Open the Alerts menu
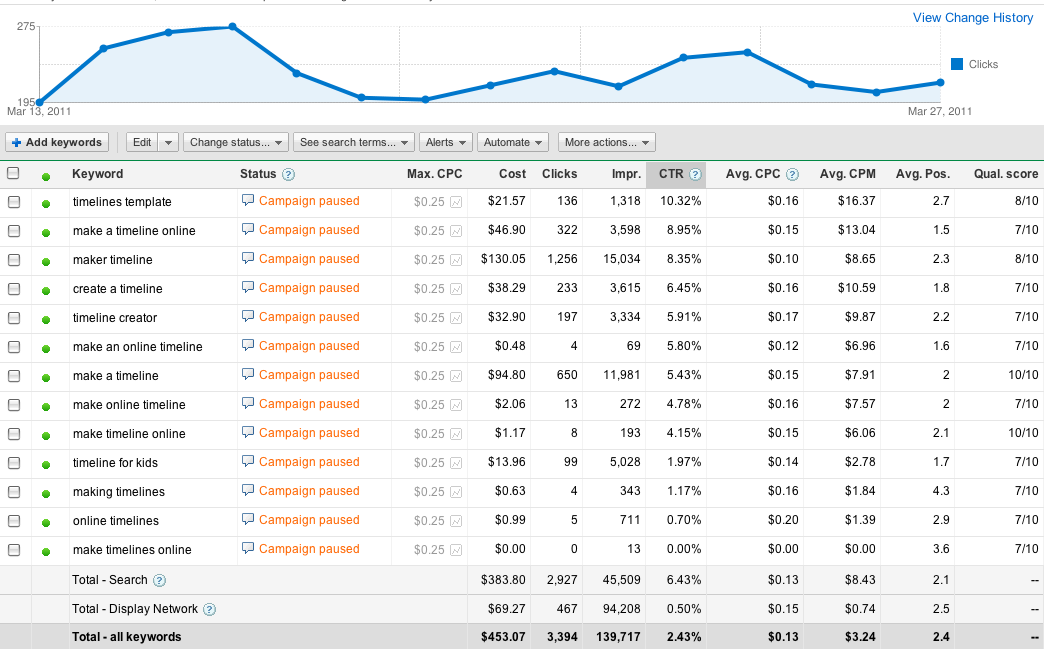 click(445, 142)
